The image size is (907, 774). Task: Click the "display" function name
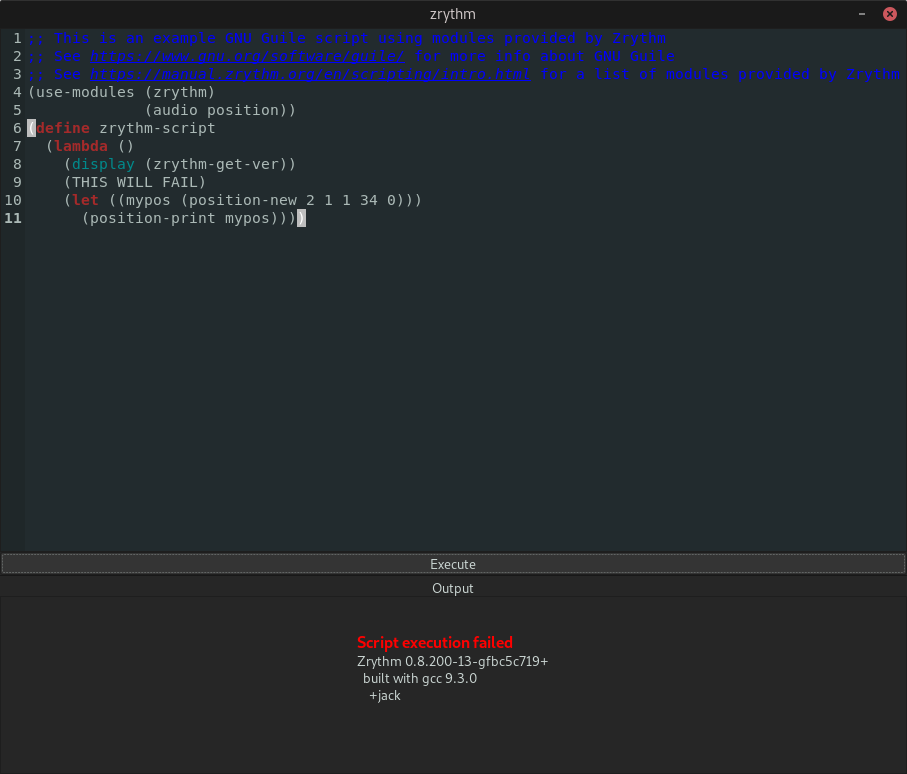tap(103, 164)
